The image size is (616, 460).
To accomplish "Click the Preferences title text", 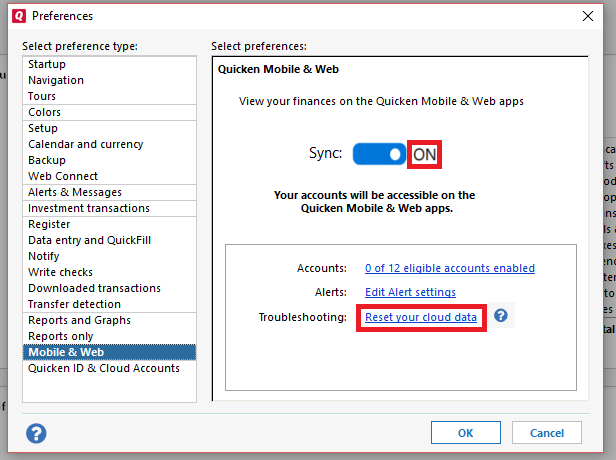I will [x=62, y=16].
